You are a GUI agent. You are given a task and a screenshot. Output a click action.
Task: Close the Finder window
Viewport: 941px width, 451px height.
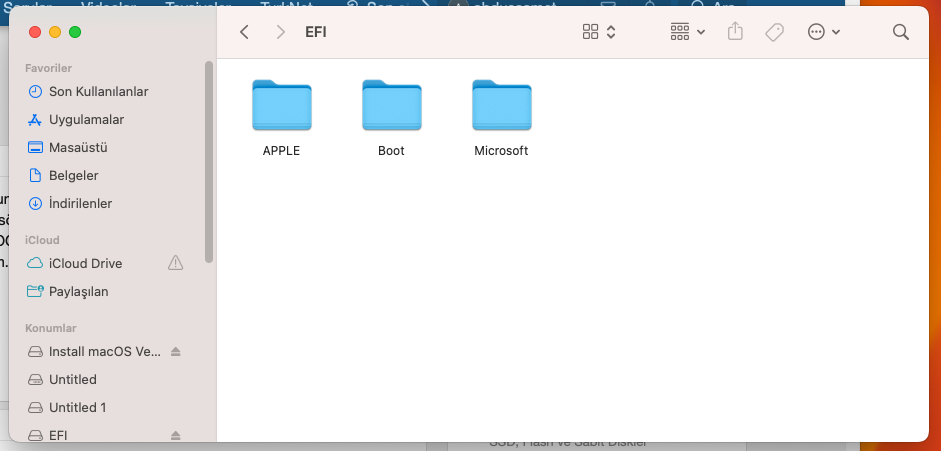coord(35,32)
